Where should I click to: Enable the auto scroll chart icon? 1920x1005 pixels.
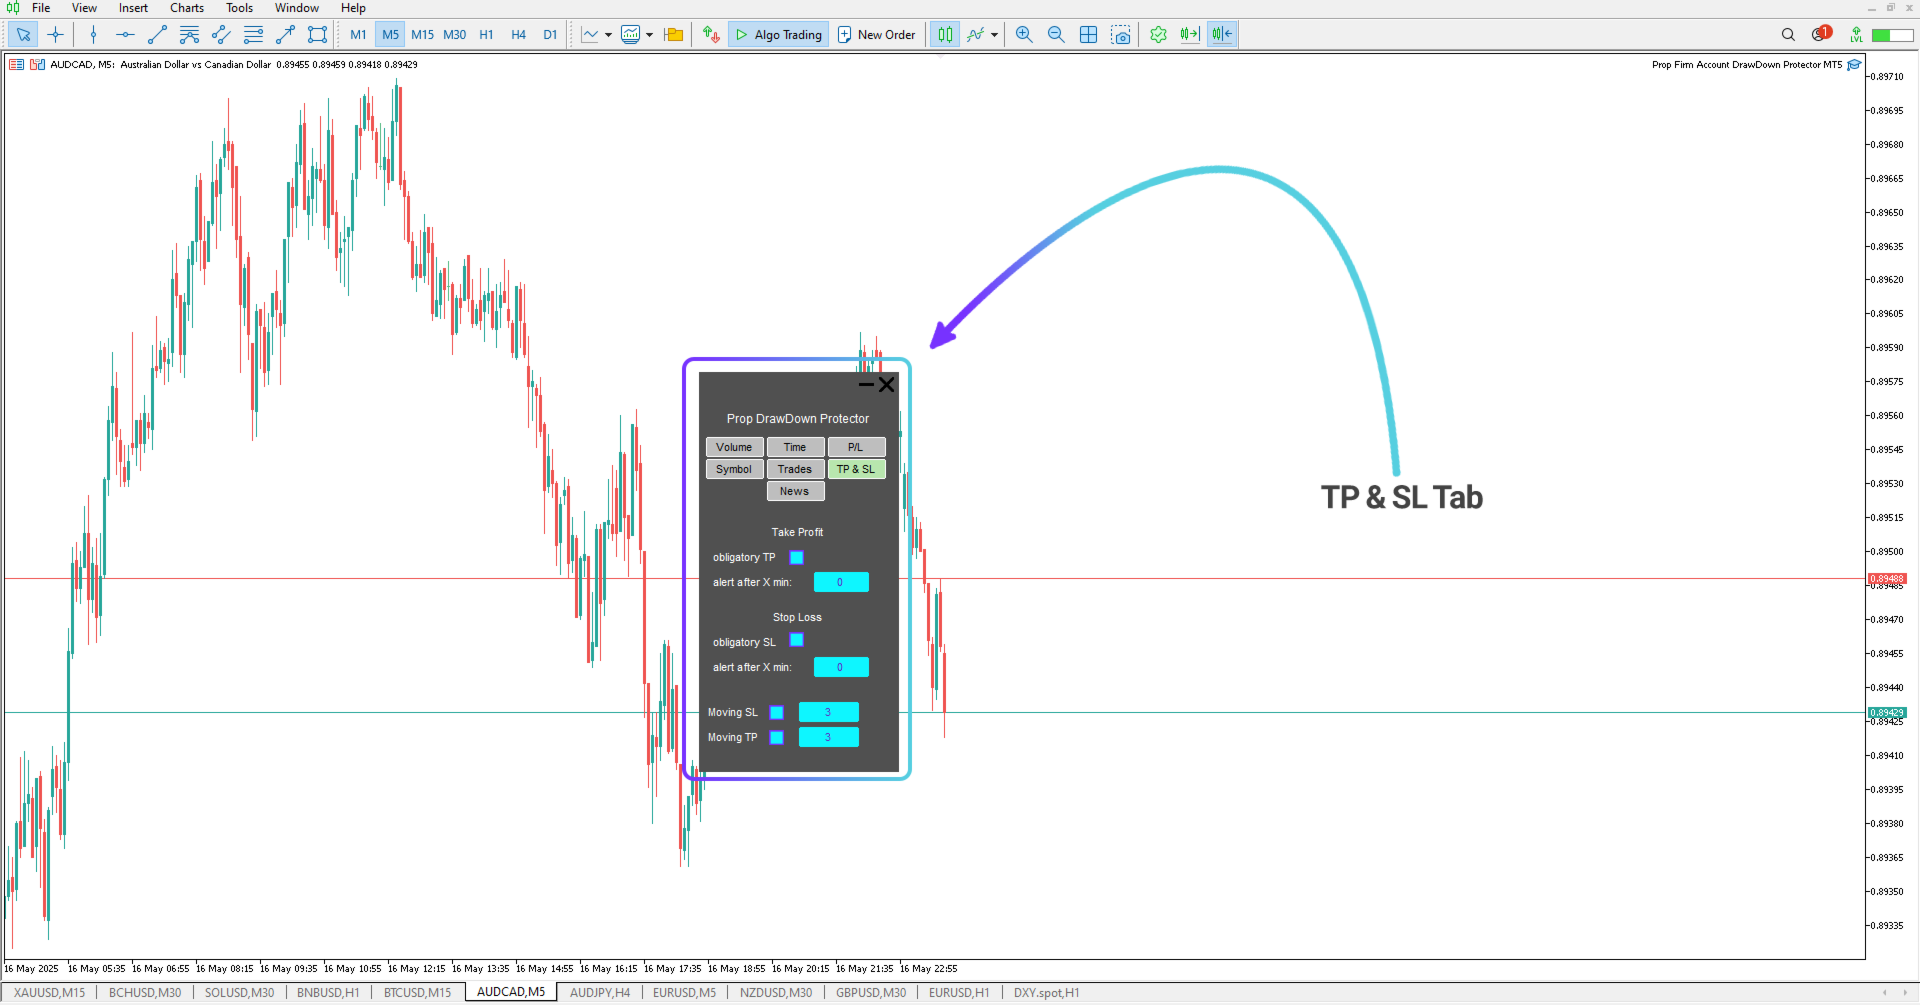point(1189,34)
